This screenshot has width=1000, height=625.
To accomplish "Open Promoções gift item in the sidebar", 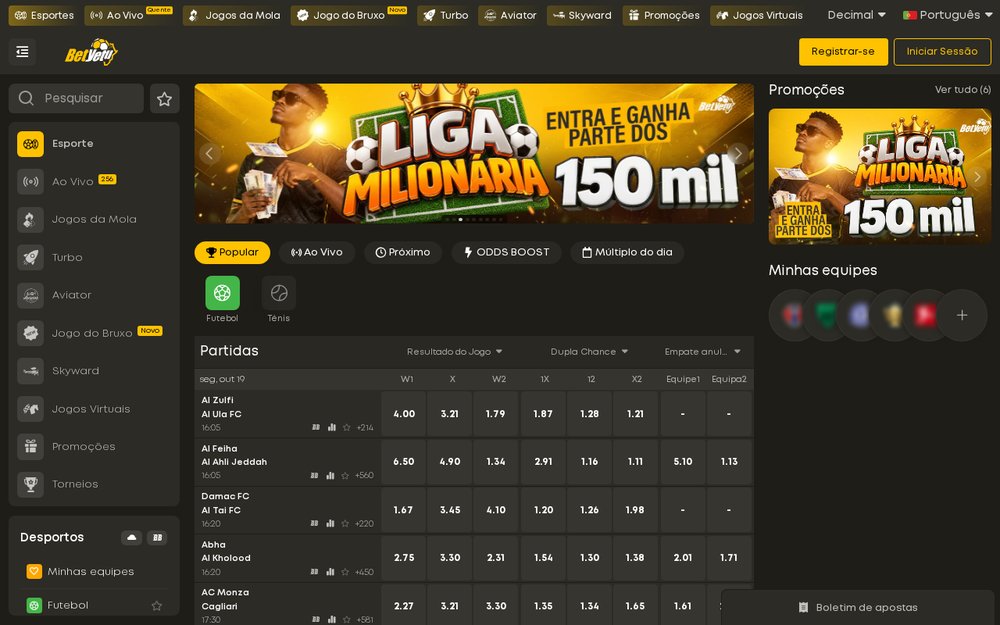I will click(x=94, y=446).
